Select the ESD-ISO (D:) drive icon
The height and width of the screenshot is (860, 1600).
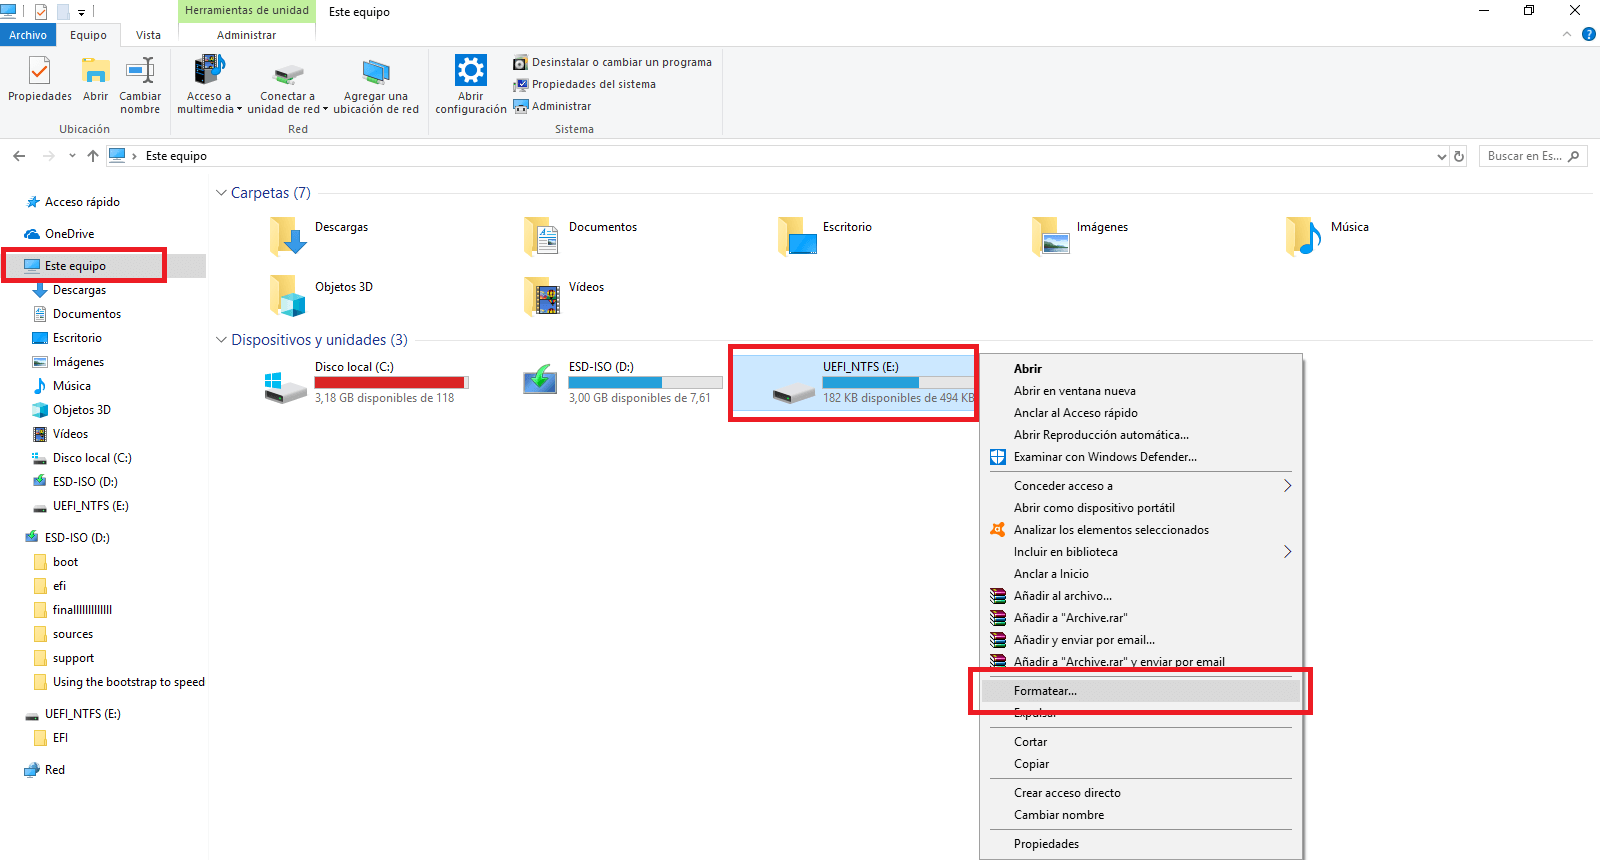click(x=540, y=381)
